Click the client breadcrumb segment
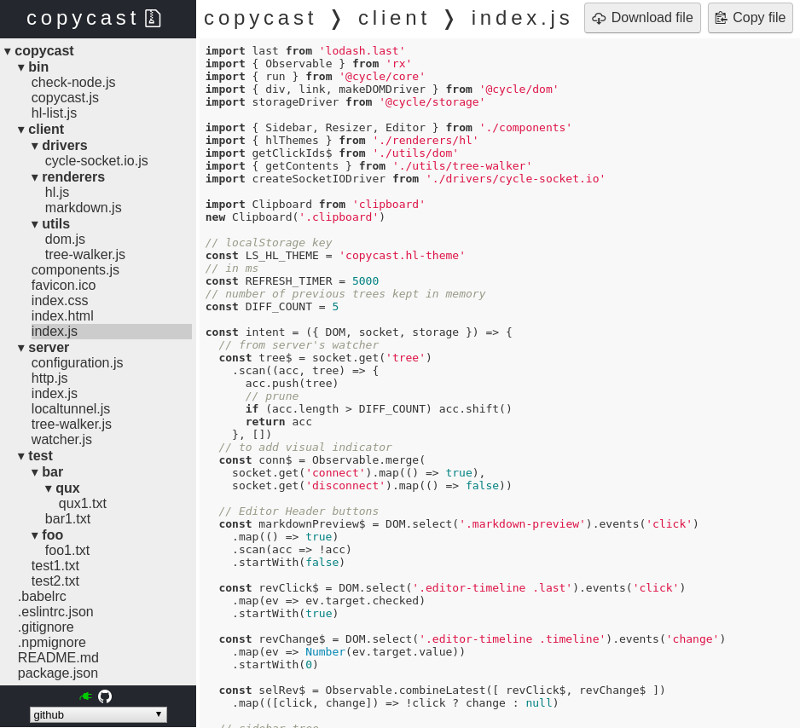Screen dimensions: 800x728 click(x=393, y=18)
